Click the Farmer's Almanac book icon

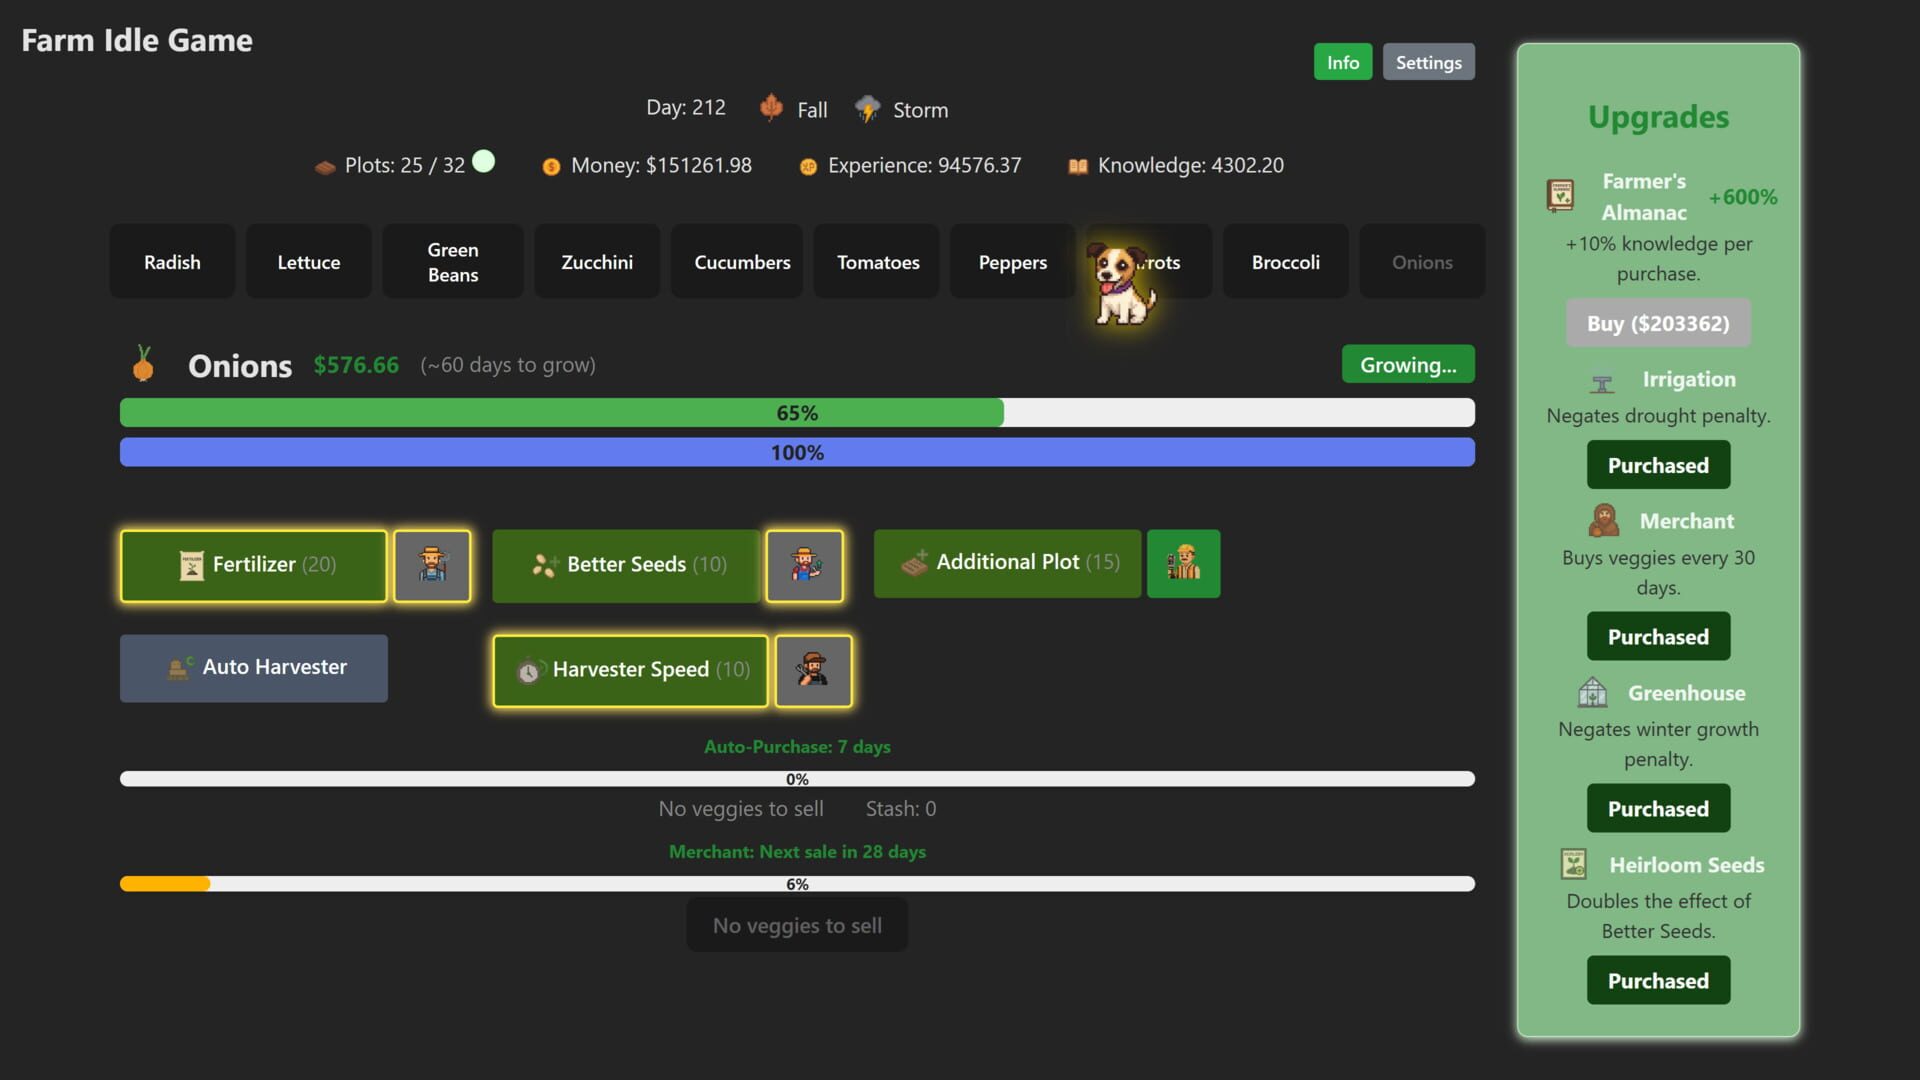(1562, 195)
